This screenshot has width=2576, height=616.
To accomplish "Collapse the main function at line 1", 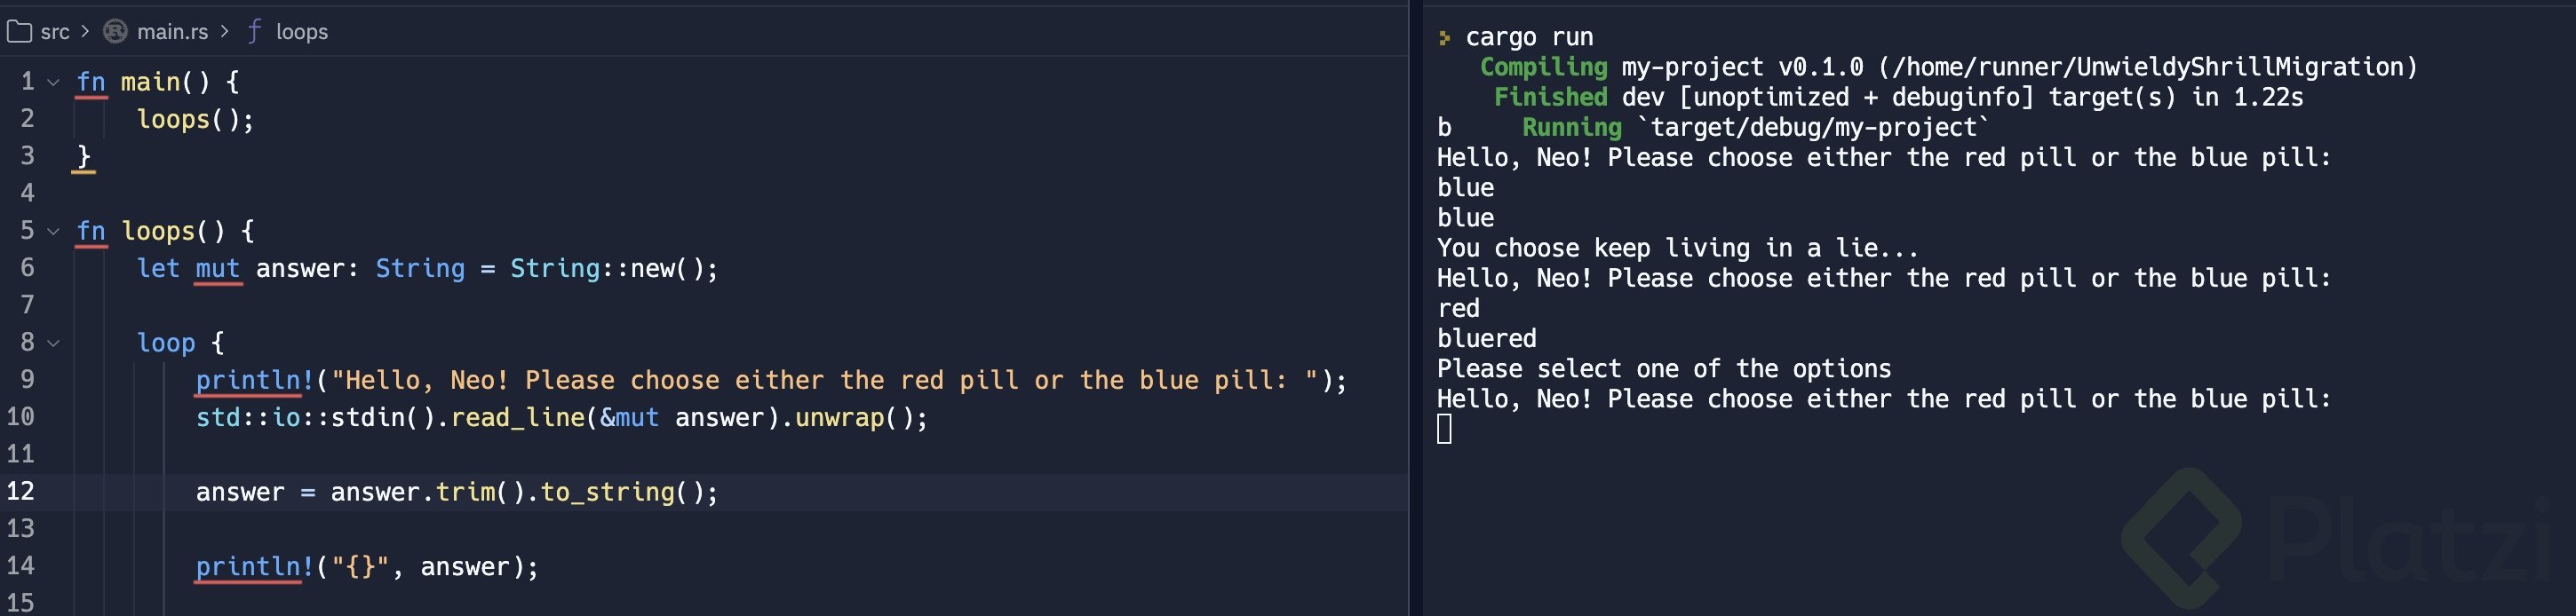I will tap(54, 82).
